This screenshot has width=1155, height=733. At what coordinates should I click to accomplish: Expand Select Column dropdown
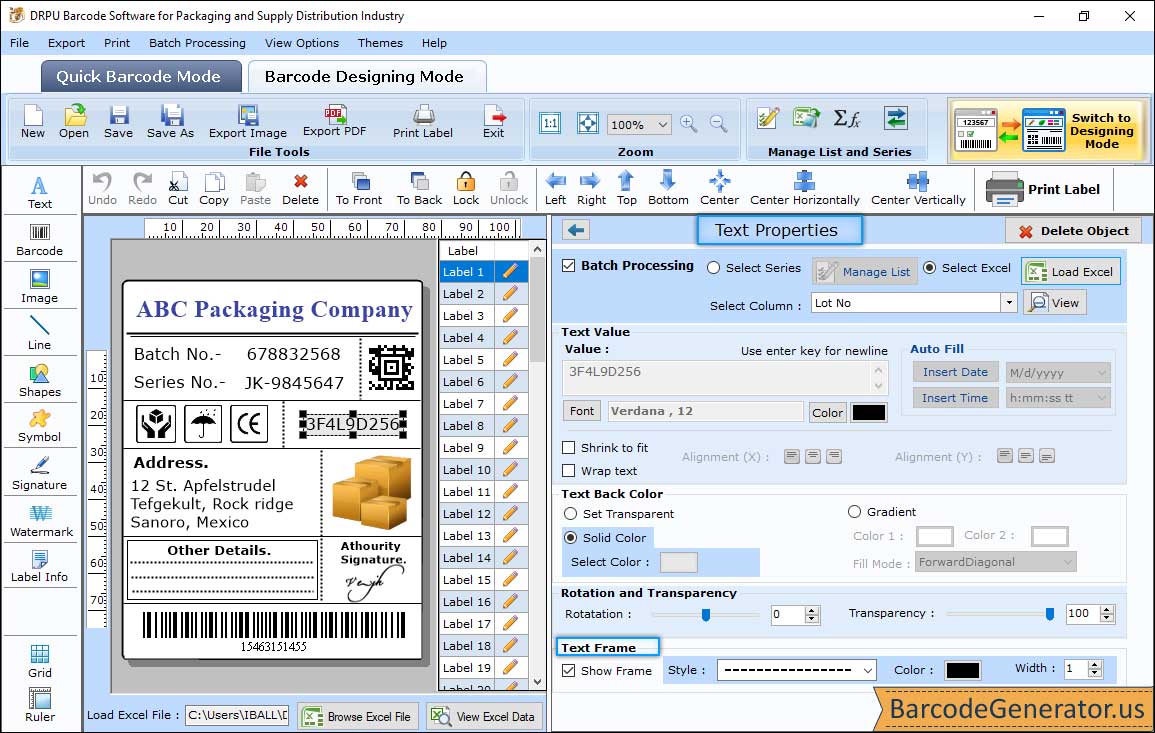pos(1008,303)
